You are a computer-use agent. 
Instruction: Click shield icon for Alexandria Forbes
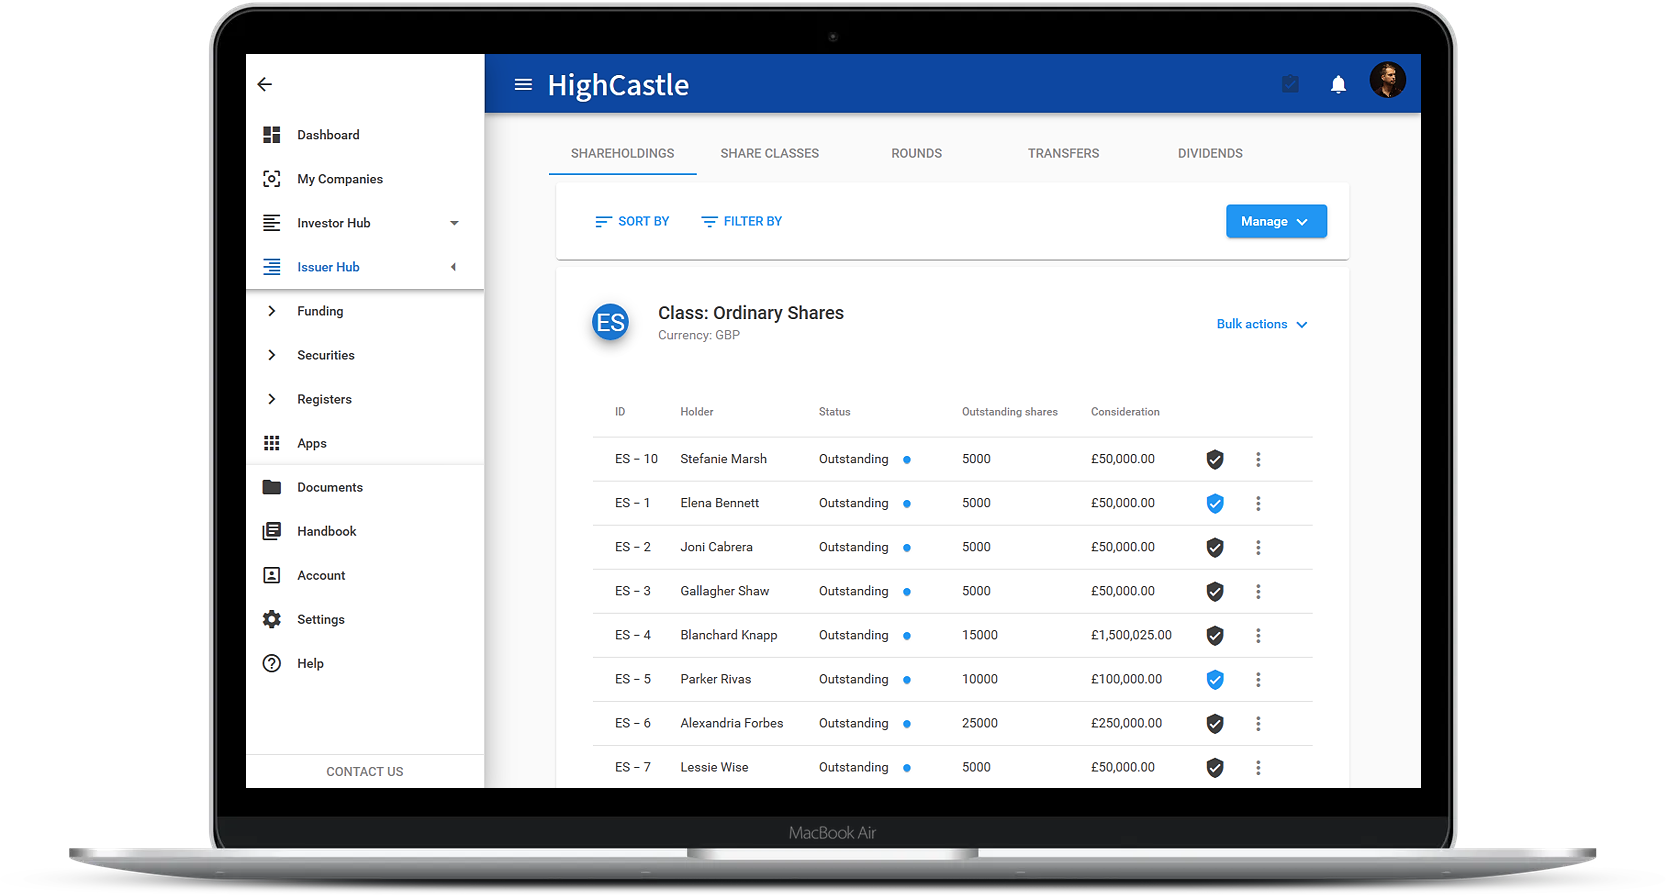1215,723
